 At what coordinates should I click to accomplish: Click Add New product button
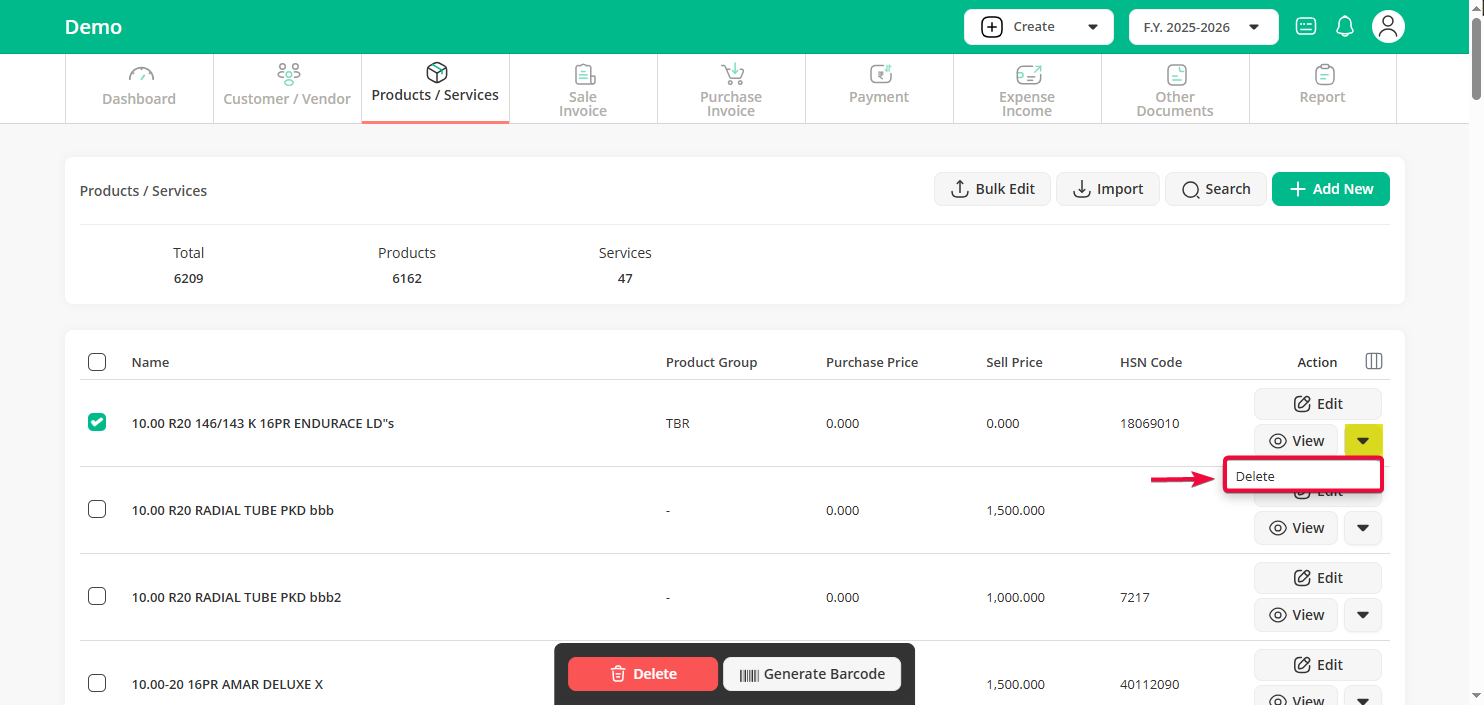pyautogui.click(x=1331, y=189)
